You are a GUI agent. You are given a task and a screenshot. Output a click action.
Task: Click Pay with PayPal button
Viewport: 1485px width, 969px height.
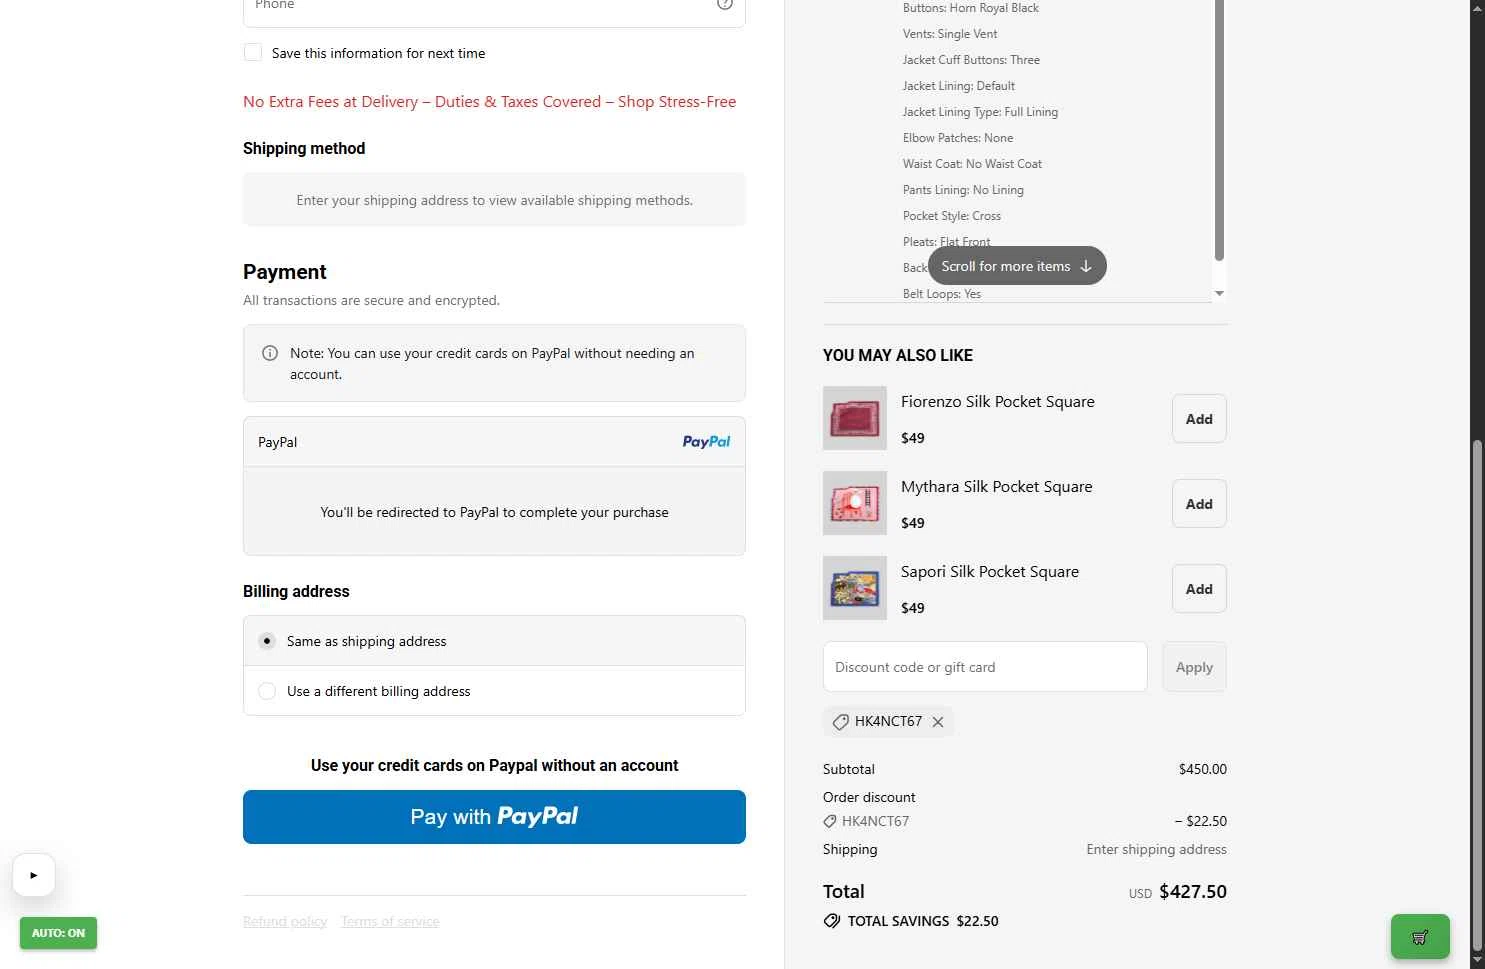494,817
